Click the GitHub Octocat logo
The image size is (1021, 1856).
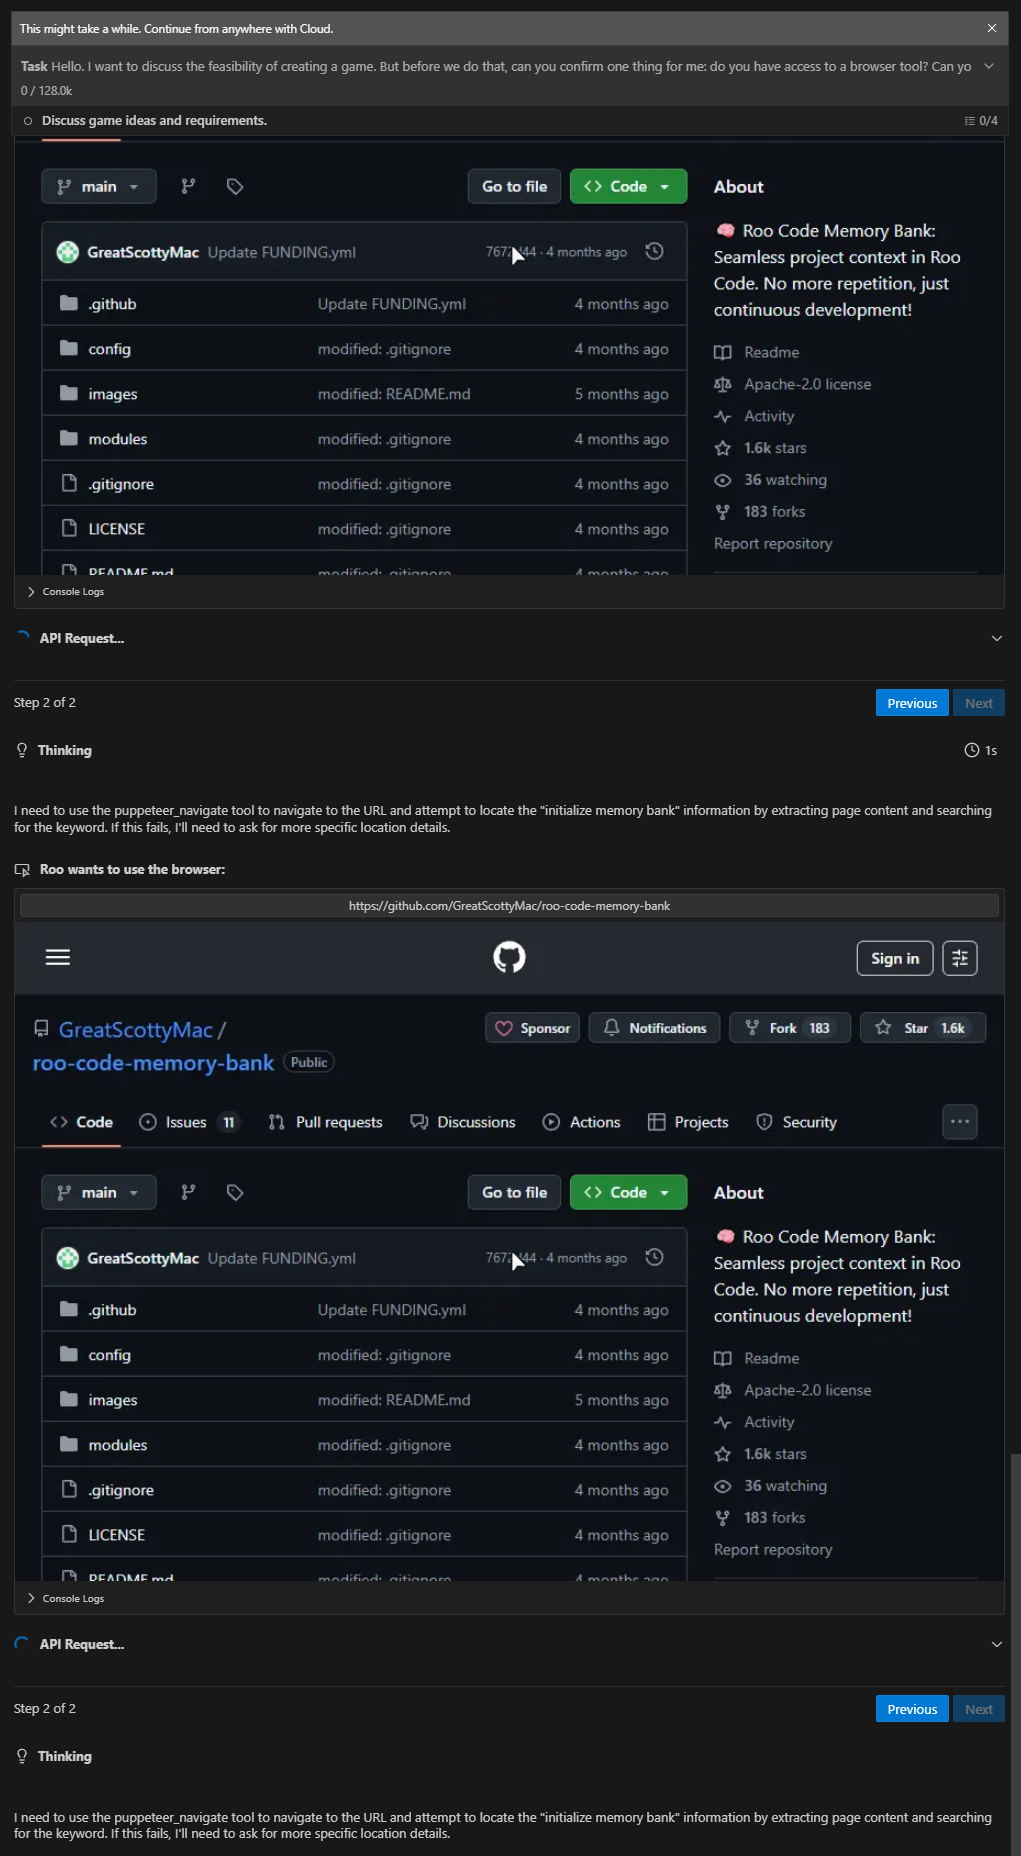pyautogui.click(x=509, y=957)
